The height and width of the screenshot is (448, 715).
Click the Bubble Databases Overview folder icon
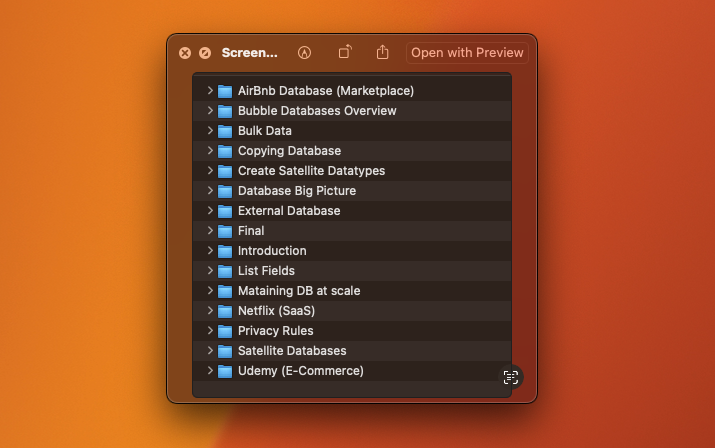tap(225, 111)
